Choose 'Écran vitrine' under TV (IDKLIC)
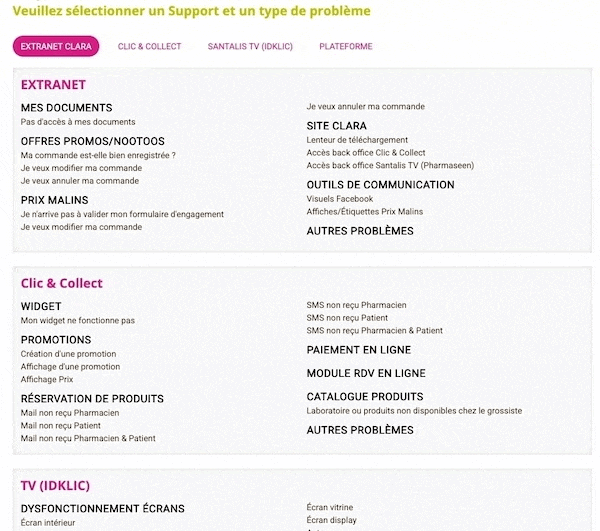600x531 pixels. point(330,507)
